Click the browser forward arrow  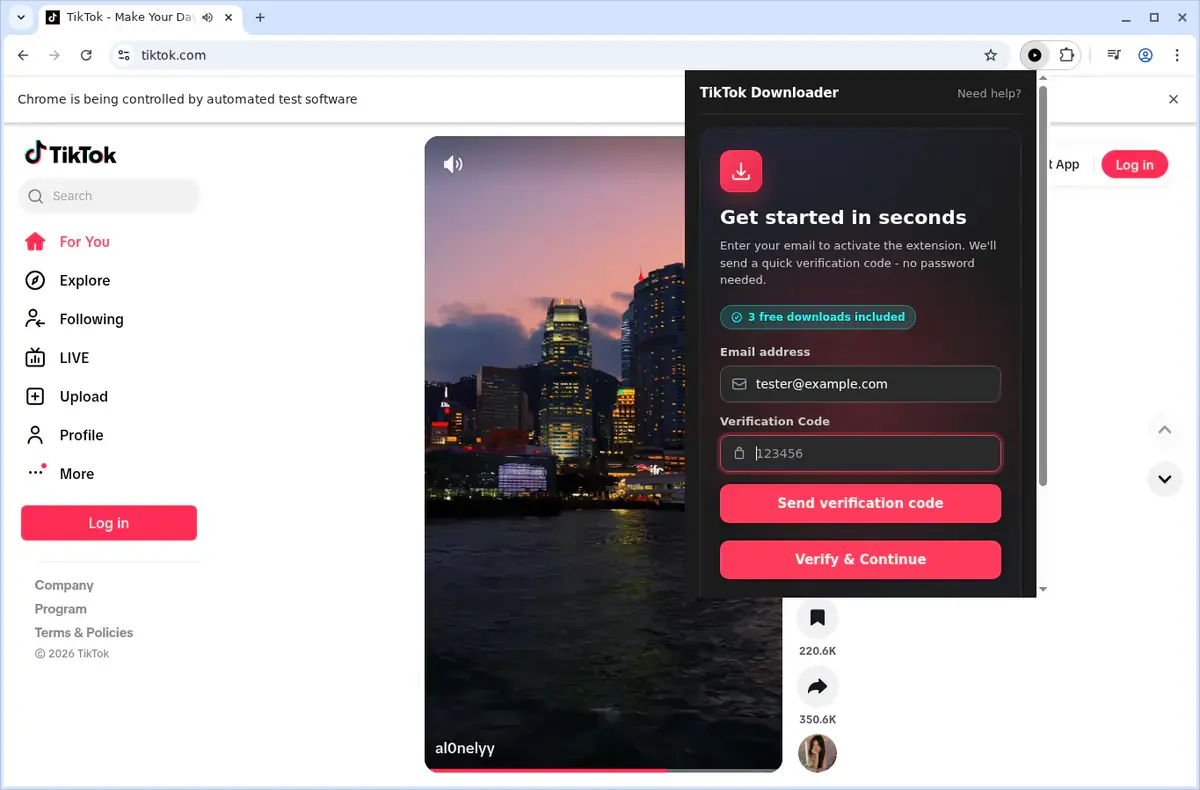tap(55, 55)
